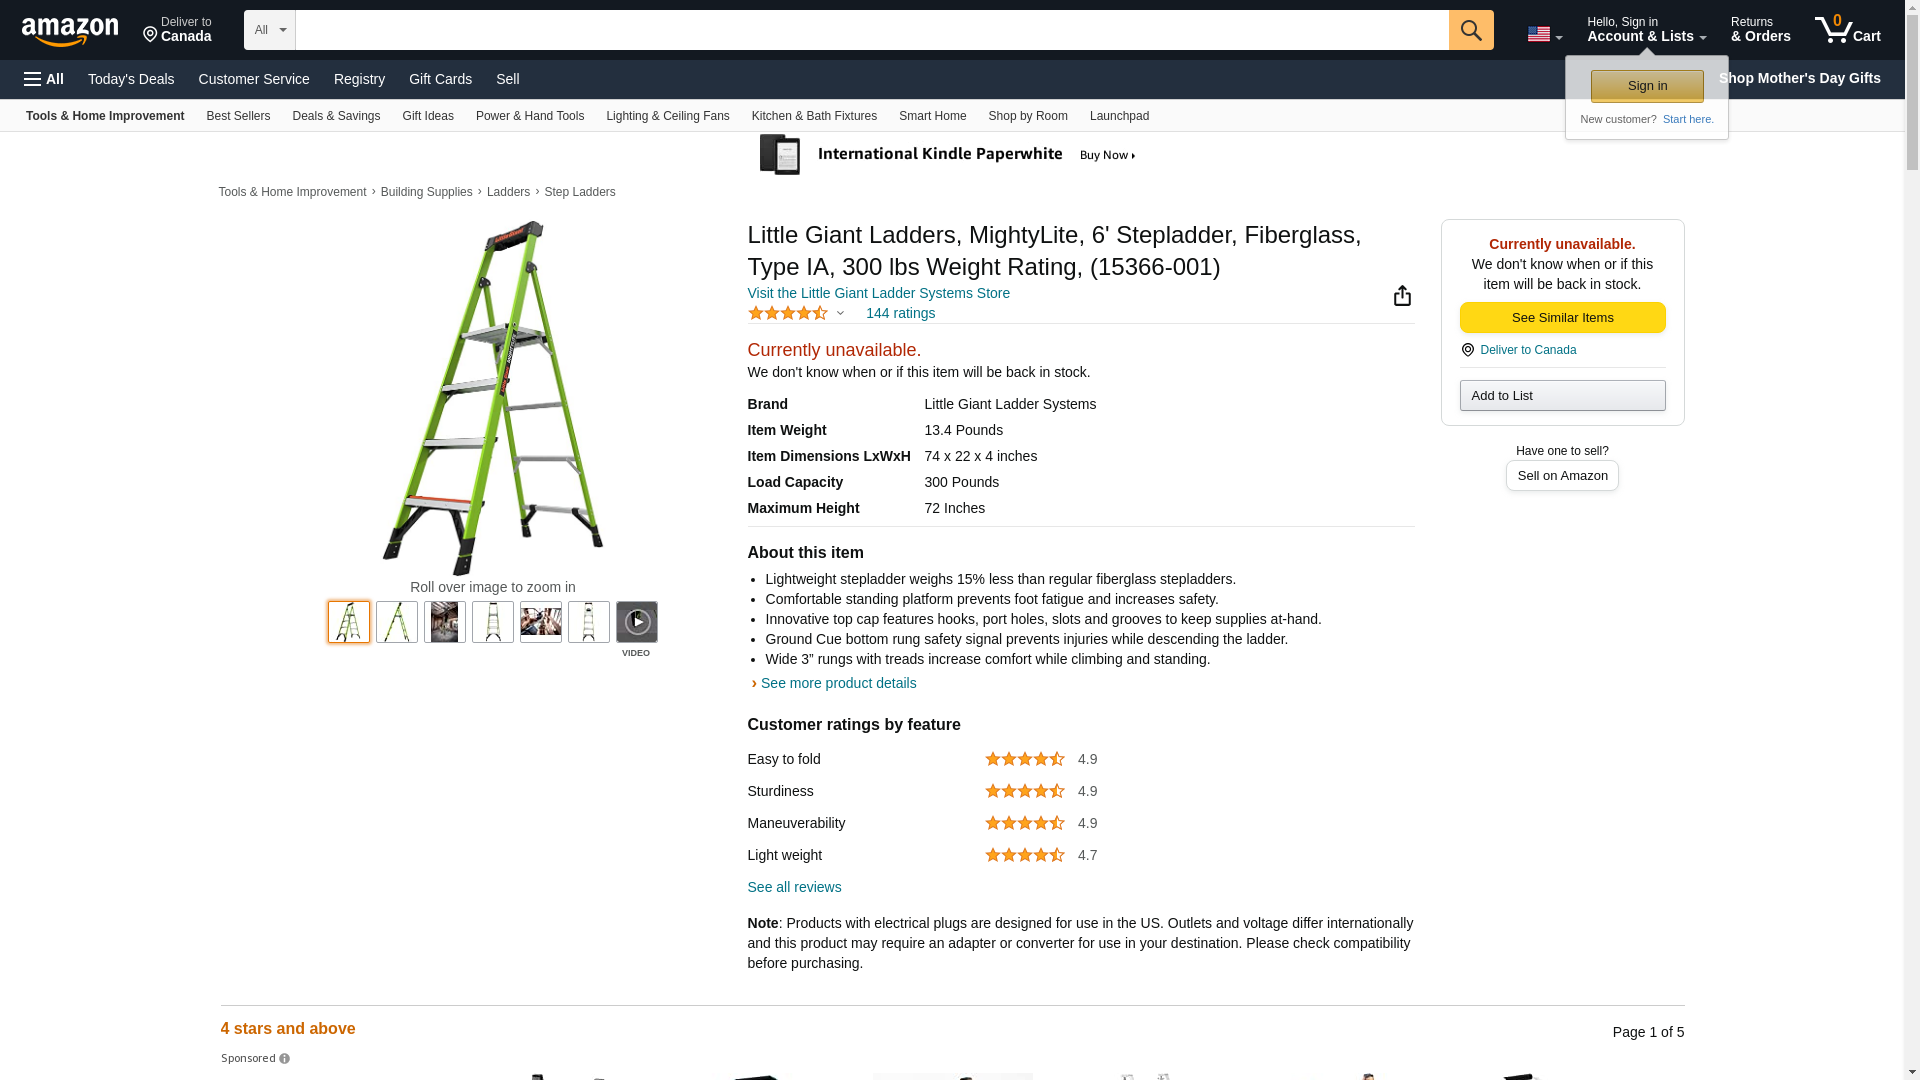Go to Best Sellers tab

[x=238, y=116]
